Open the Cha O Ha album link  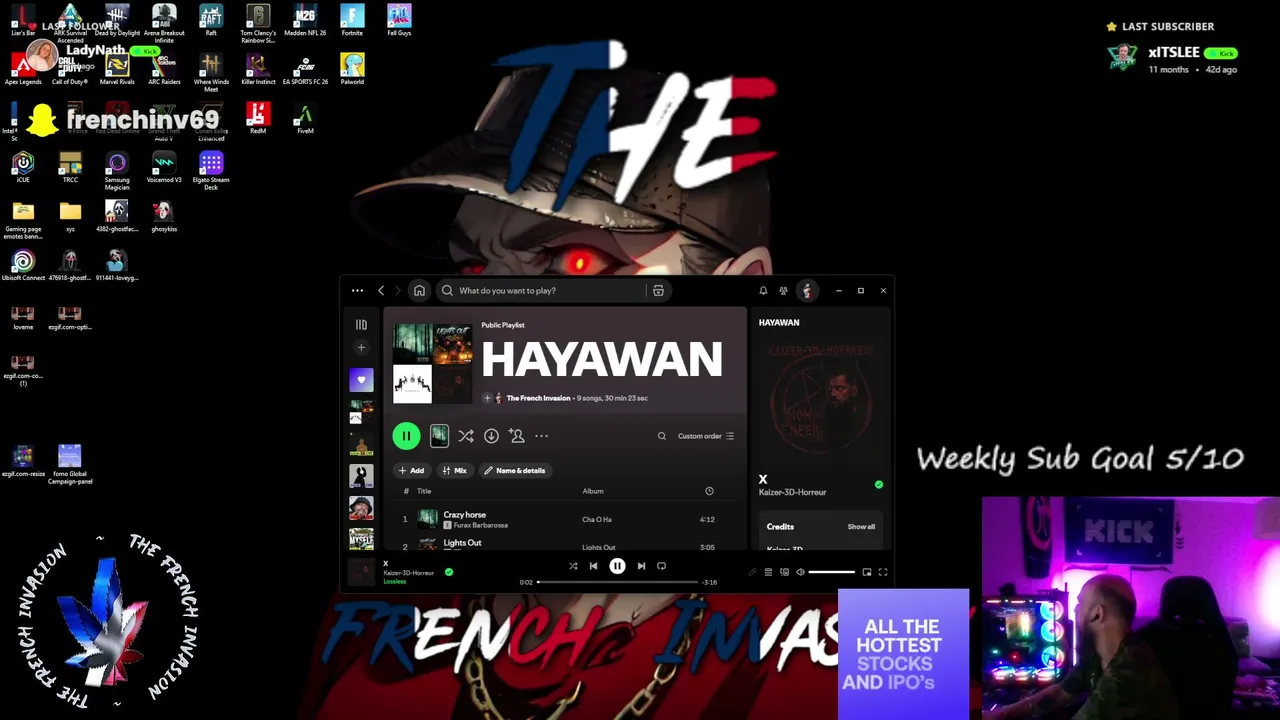(597, 520)
